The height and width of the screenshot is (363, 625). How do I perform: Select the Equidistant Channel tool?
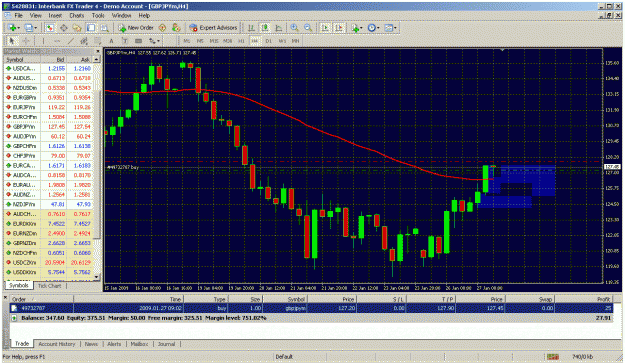(84, 41)
